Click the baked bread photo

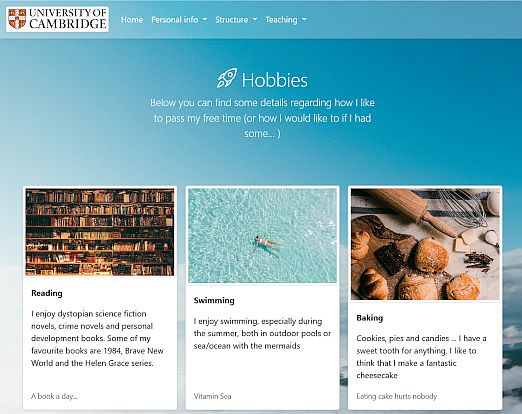click(x=425, y=244)
